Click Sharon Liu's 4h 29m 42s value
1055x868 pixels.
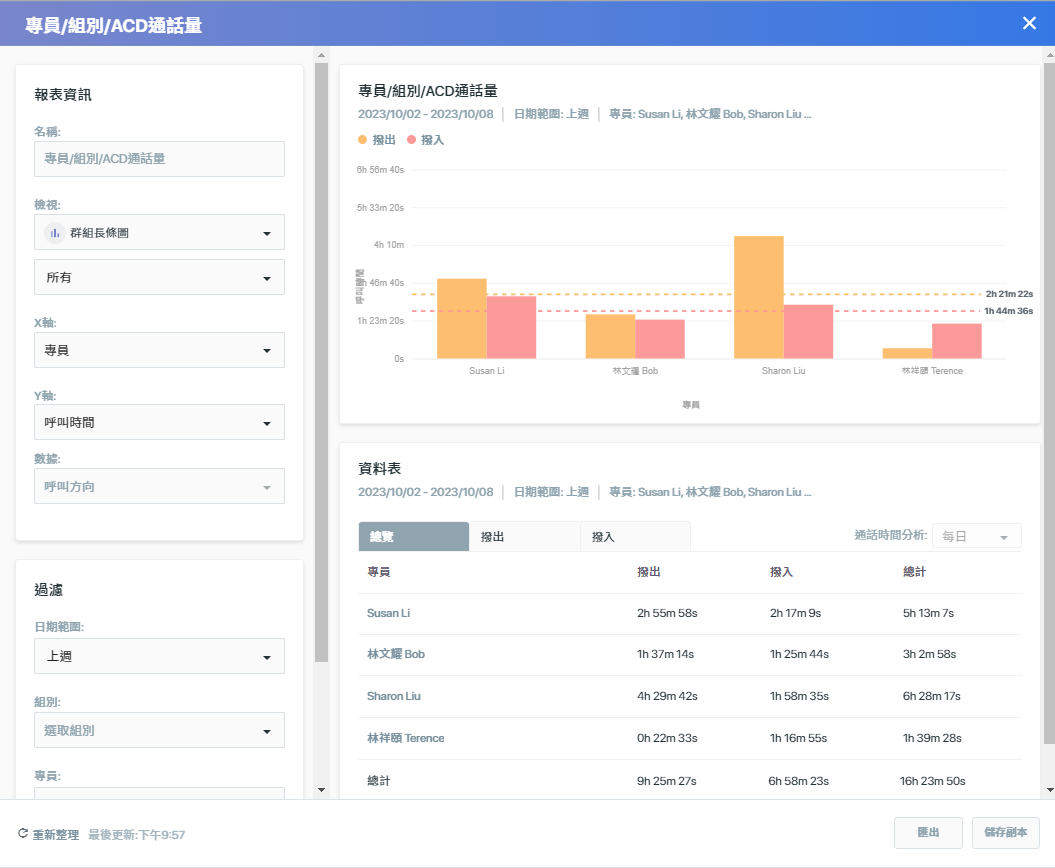coord(667,696)
